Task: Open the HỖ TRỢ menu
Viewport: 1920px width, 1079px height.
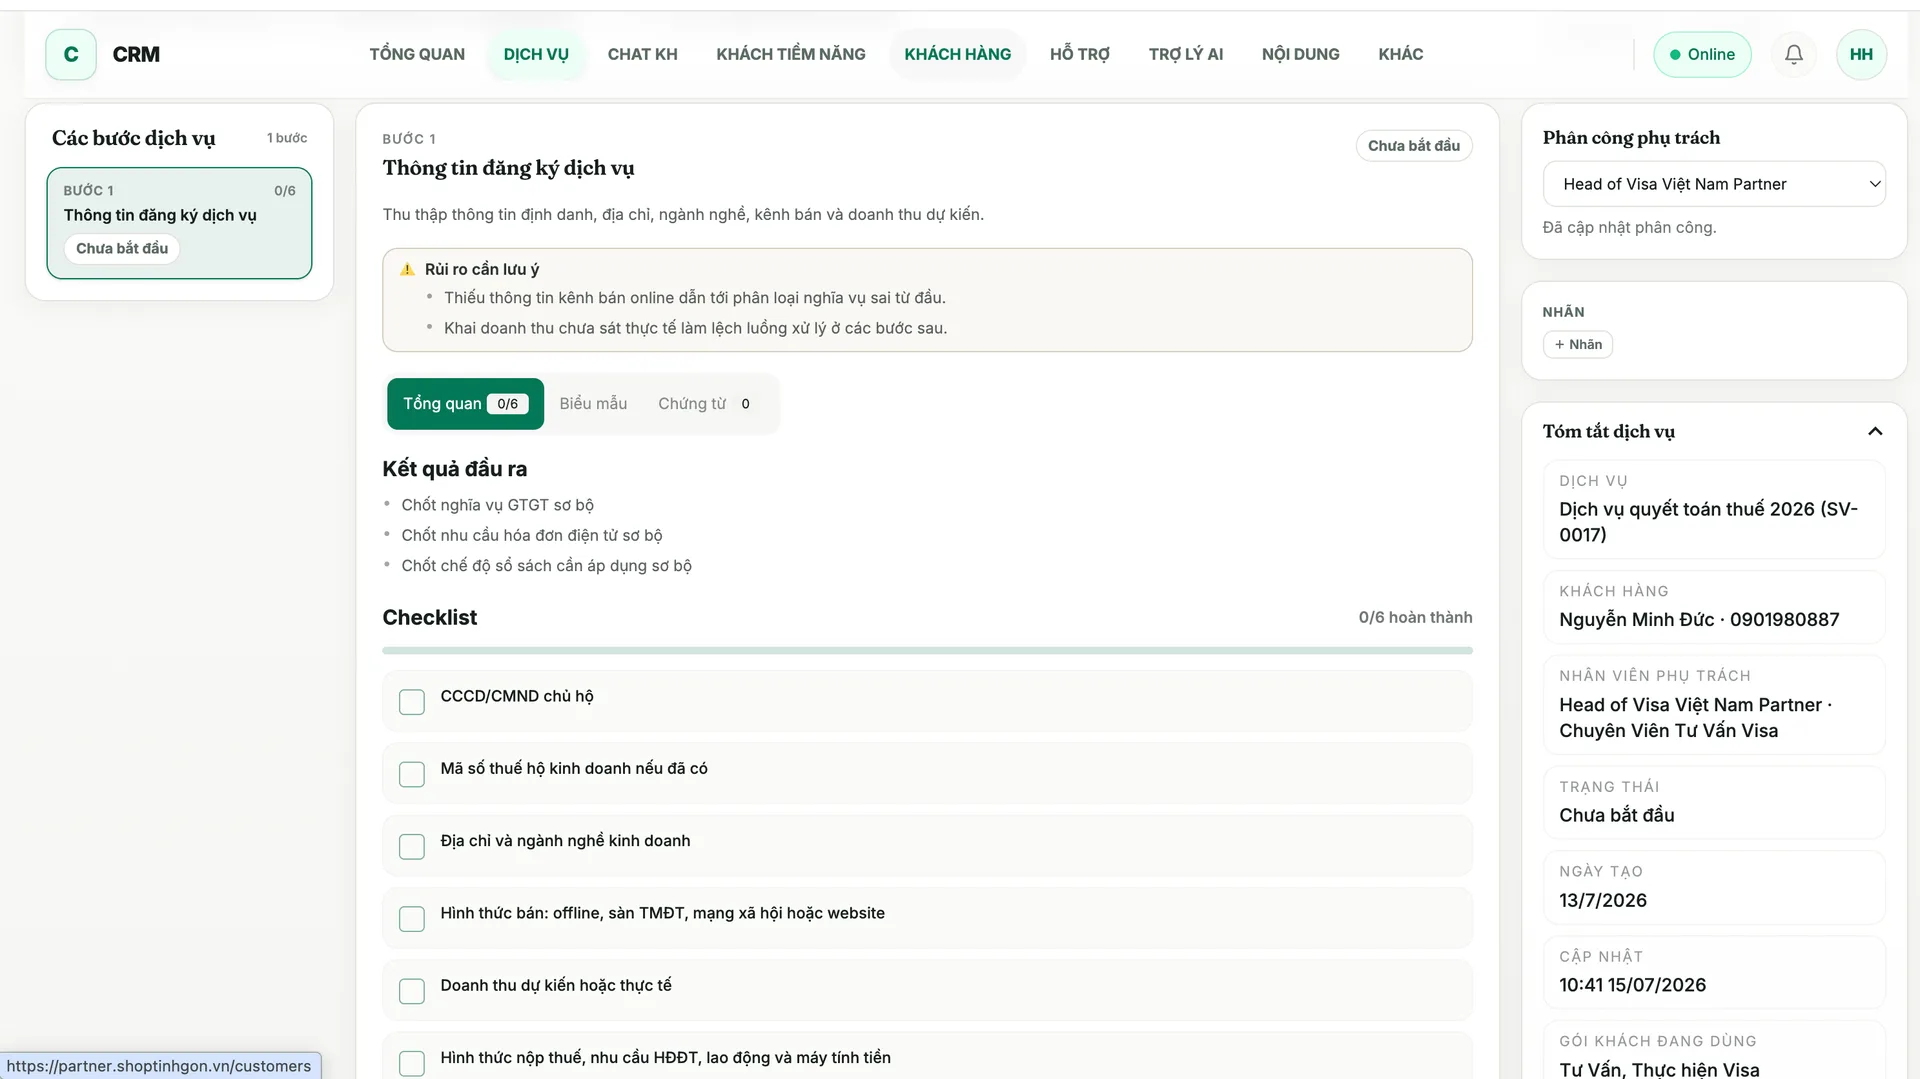Action: click(1080, 54)
